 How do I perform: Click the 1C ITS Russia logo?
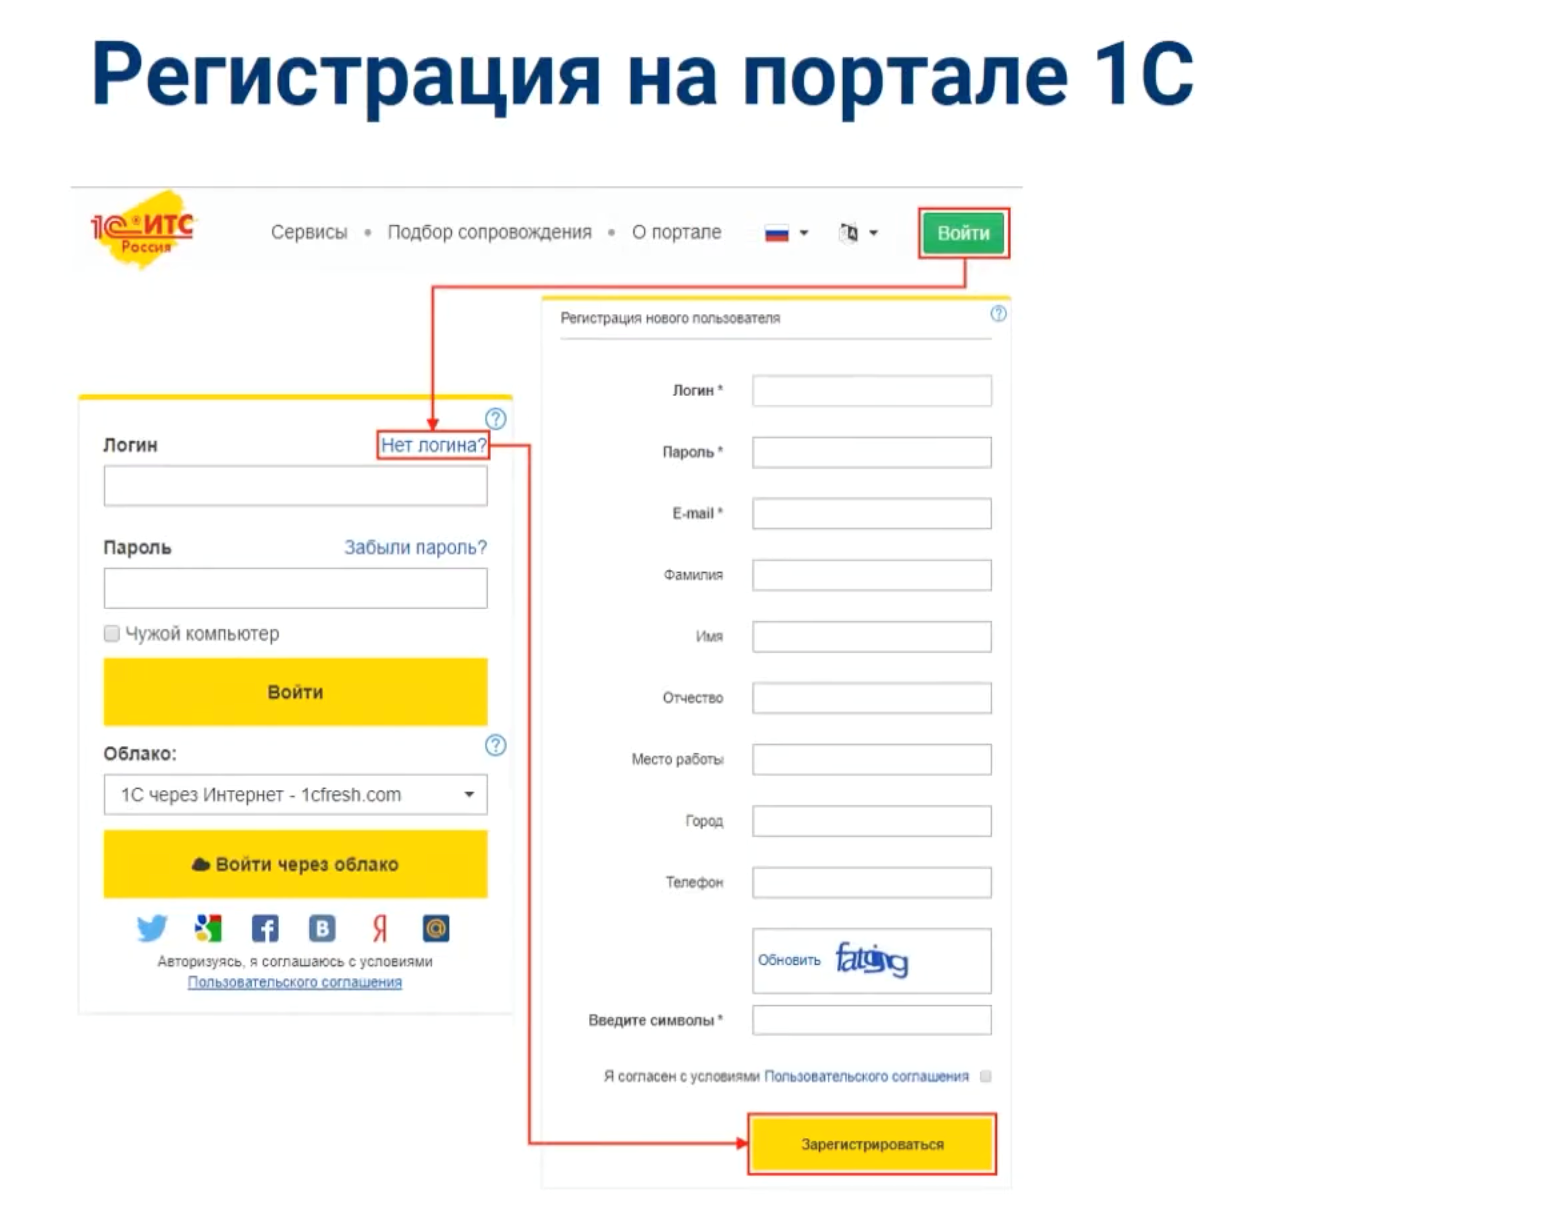143,231
